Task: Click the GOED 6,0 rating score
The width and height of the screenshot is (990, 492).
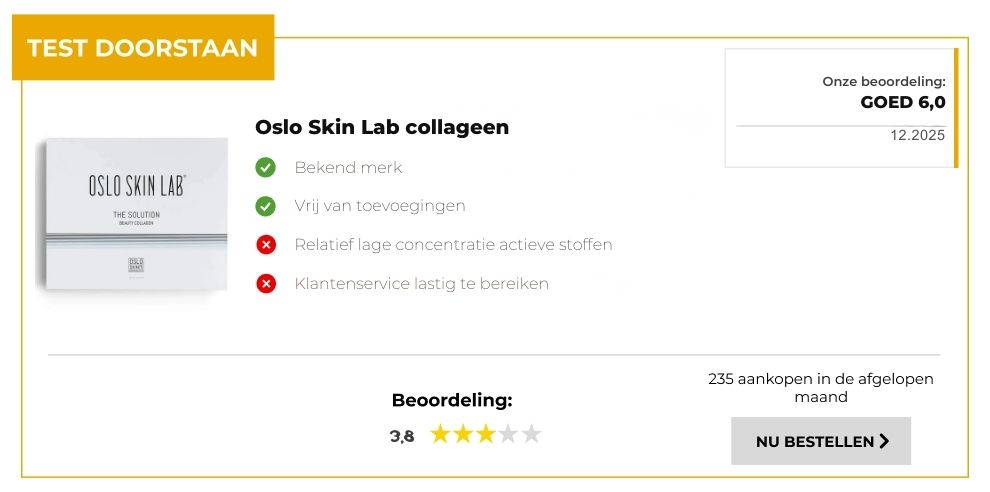Action: click(x=902, y=102)
